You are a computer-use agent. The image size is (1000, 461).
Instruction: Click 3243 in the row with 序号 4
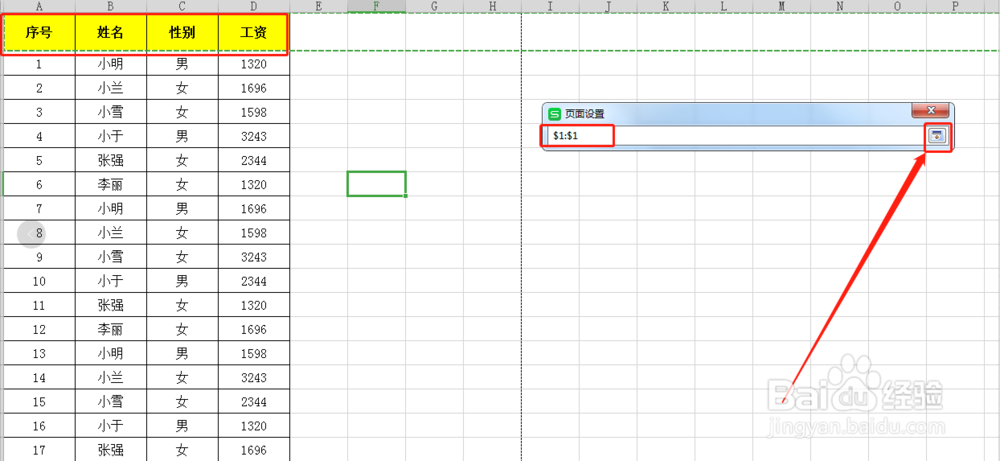(254, 136)
